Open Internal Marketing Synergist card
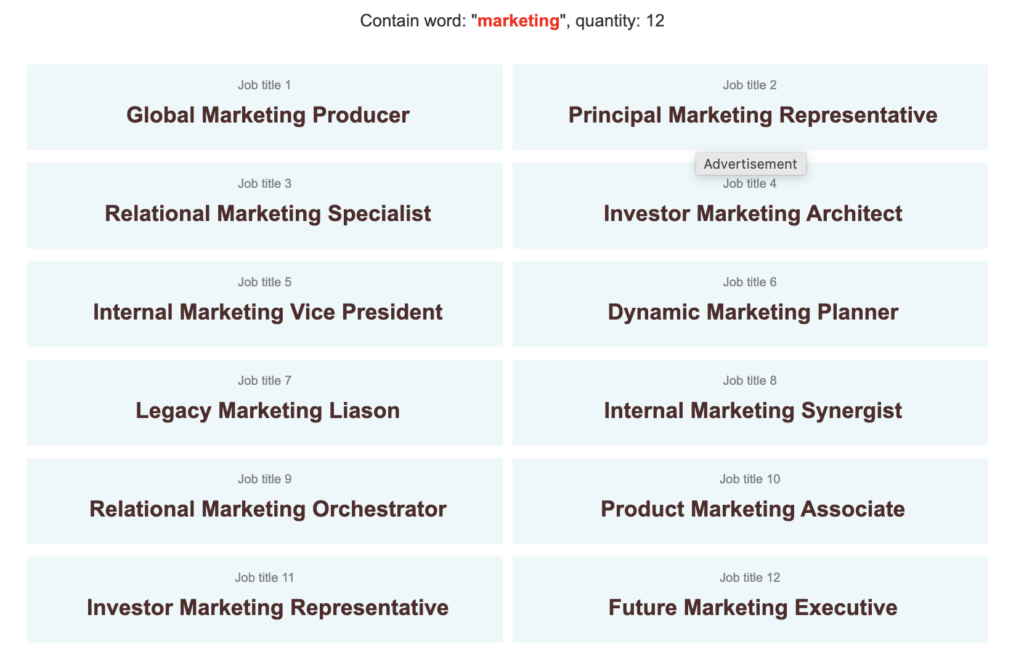The height and width of the screenshot is (660, 1024). [x=750, y=403]
